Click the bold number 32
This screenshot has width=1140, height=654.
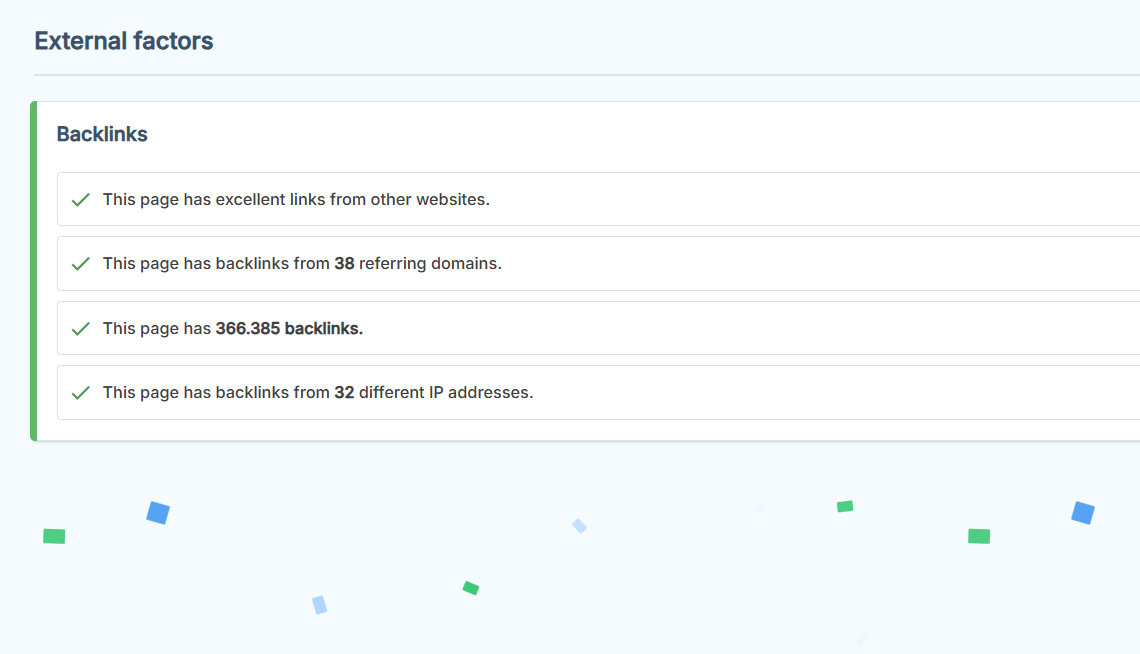pos(344,393)
